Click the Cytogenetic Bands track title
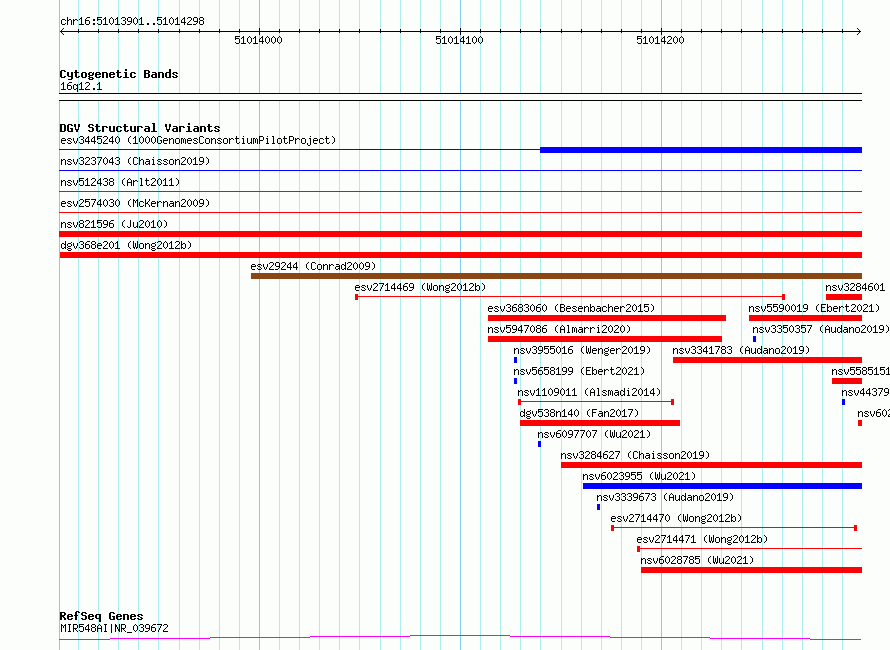 (x=119, y=74)
